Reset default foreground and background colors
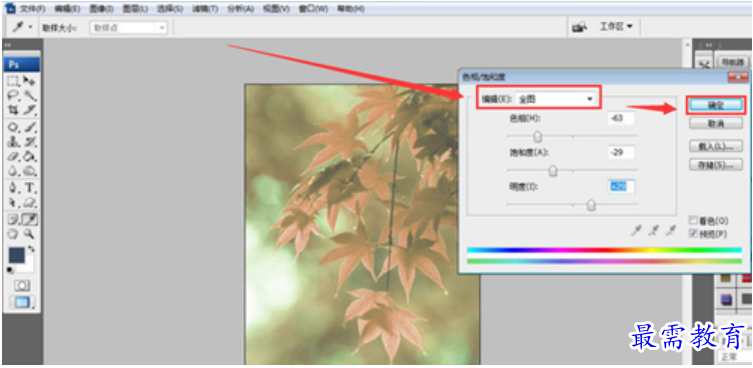753x368 pixels. tap(10, 270)
